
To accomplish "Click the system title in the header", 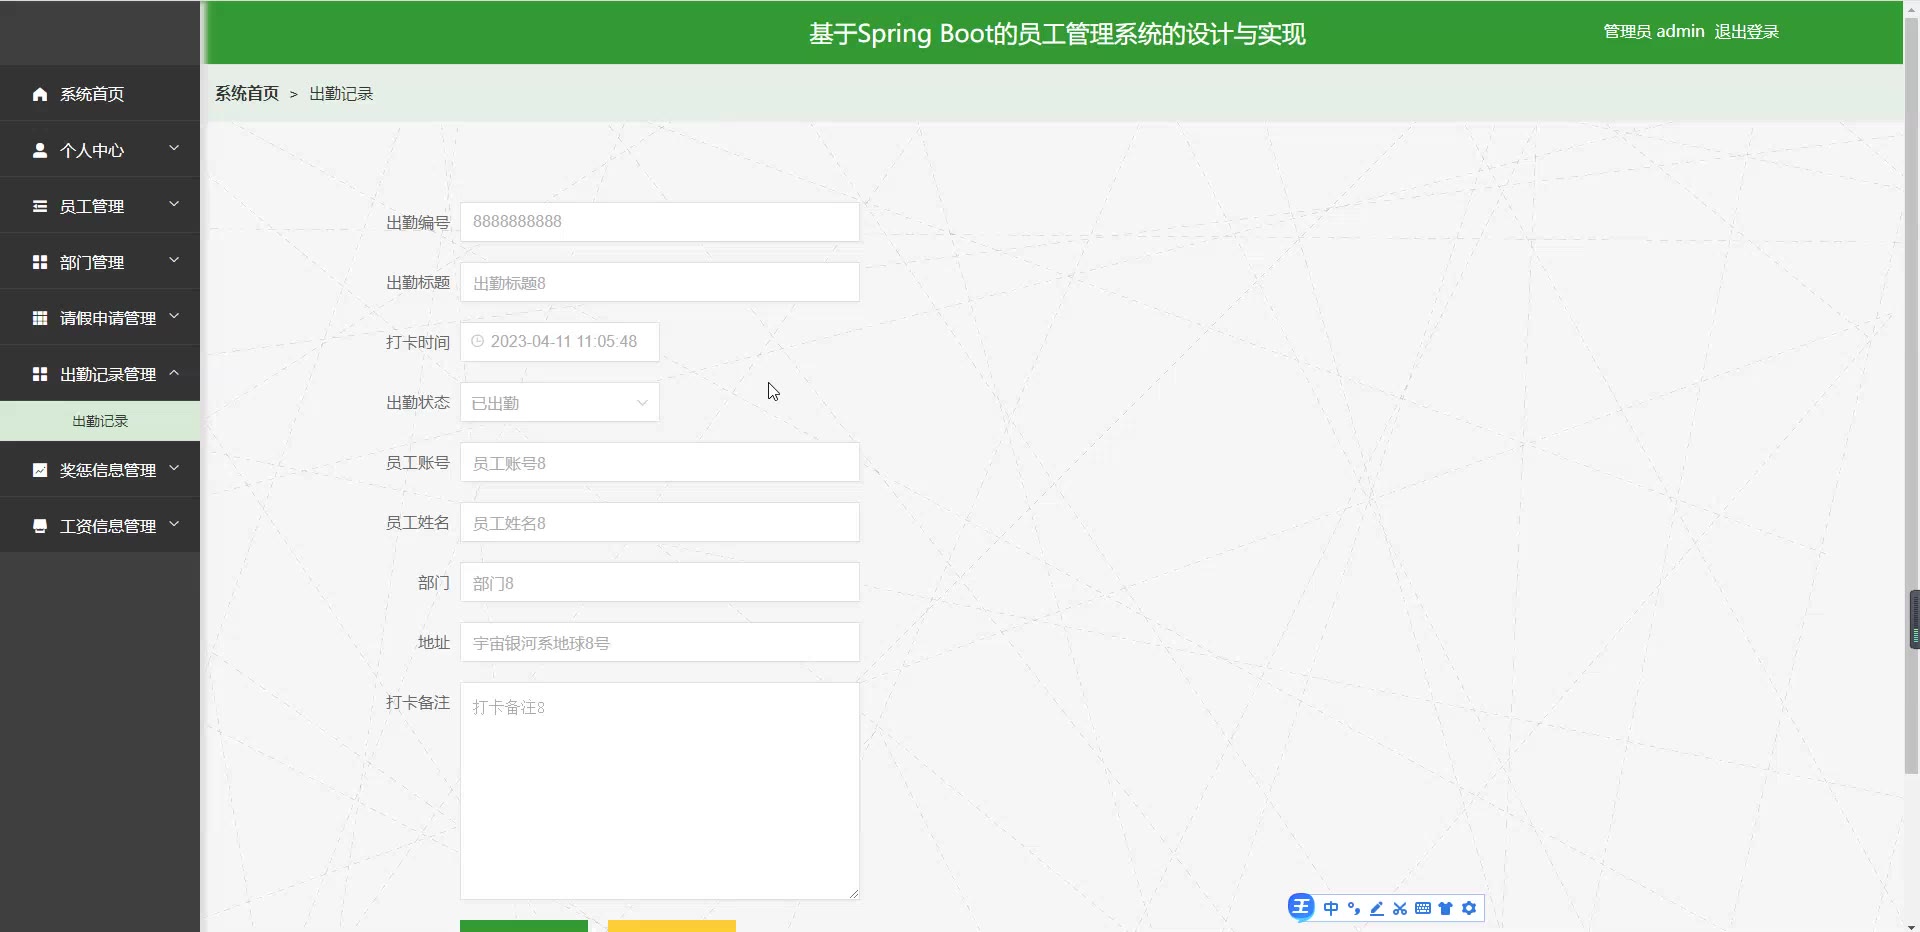I will coord(1057,33).
